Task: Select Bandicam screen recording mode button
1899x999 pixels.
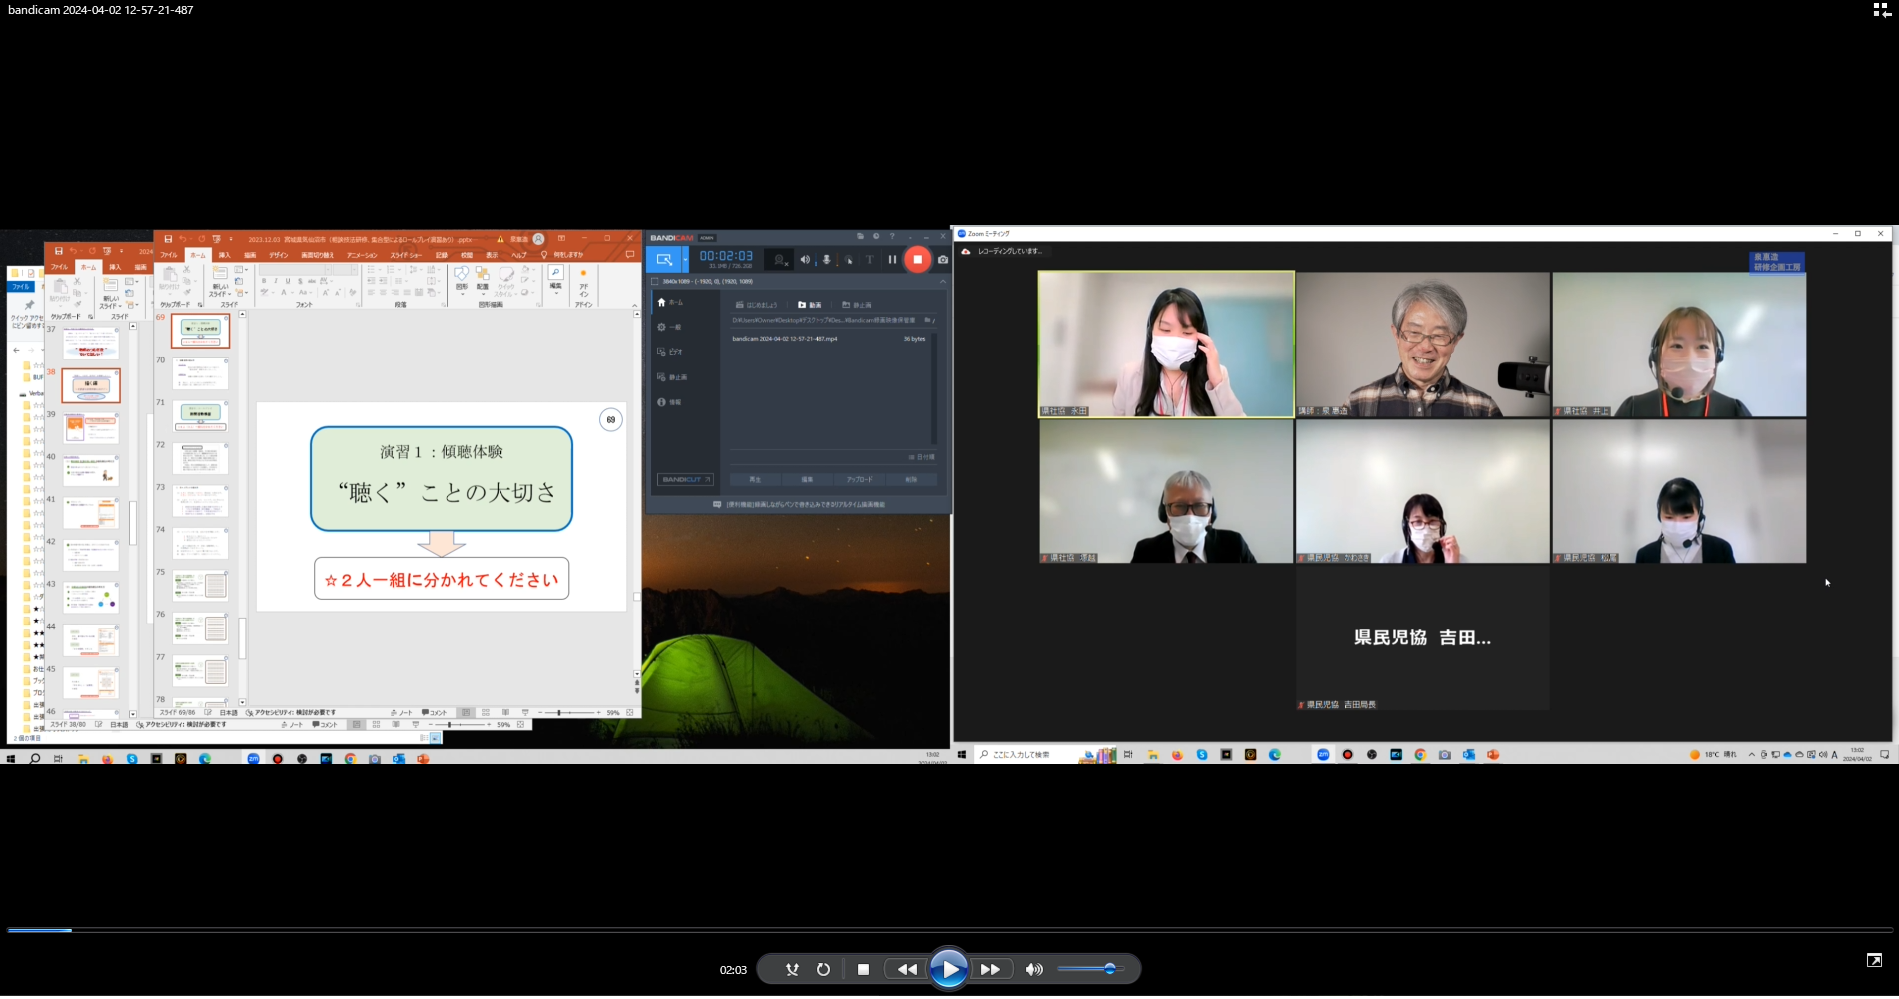Action: pyautogui.click(x=663, y=260)
